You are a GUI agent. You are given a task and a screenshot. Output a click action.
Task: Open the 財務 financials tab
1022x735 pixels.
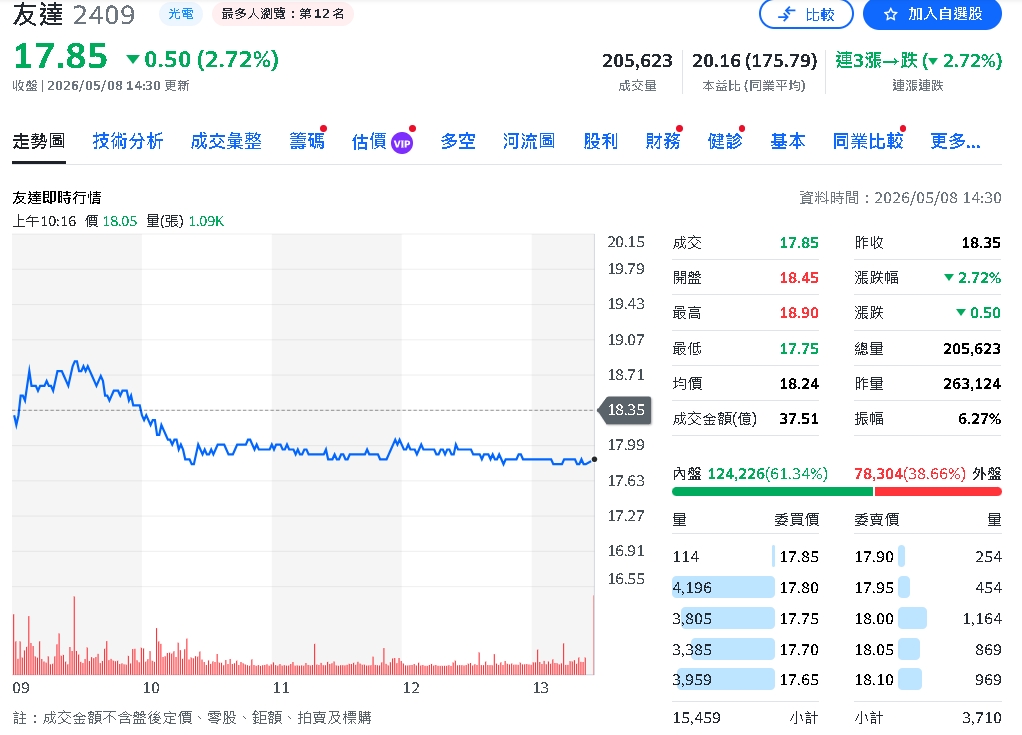pos(663,141)
